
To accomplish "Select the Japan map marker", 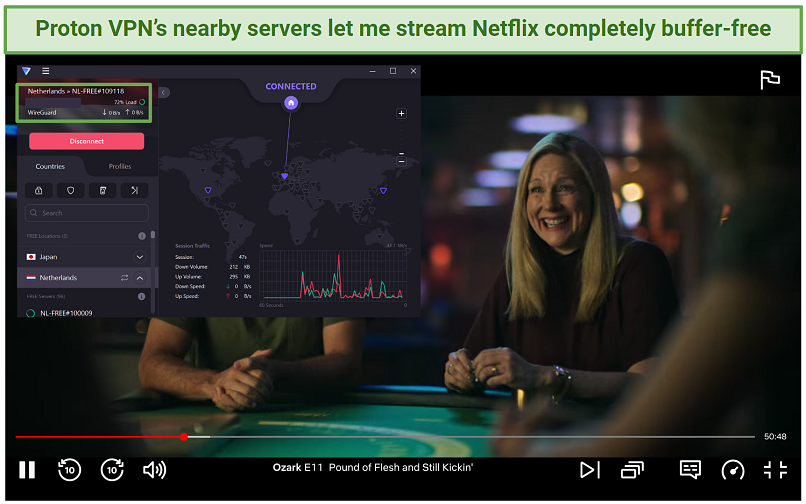I will tap(383, 191).
